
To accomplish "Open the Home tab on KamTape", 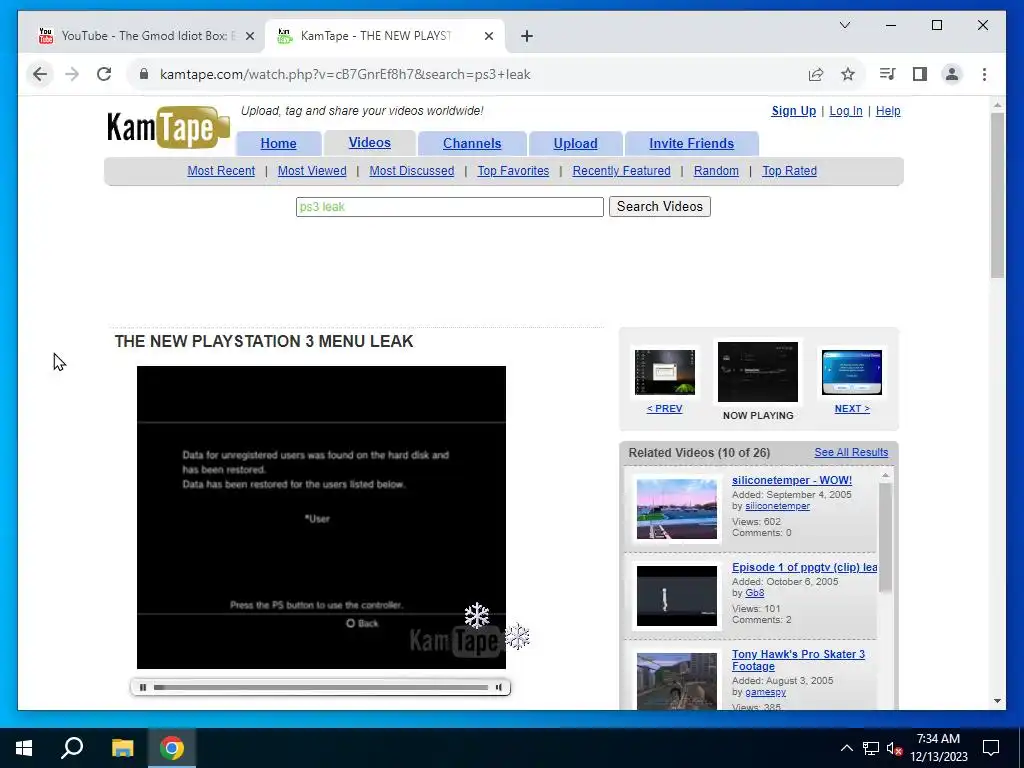I will (x=278, y=144).
